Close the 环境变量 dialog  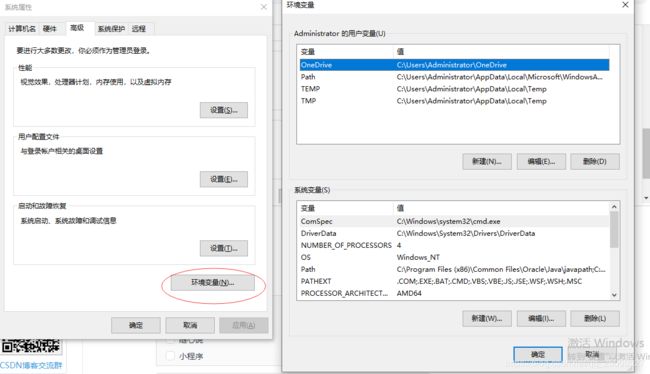625,5
